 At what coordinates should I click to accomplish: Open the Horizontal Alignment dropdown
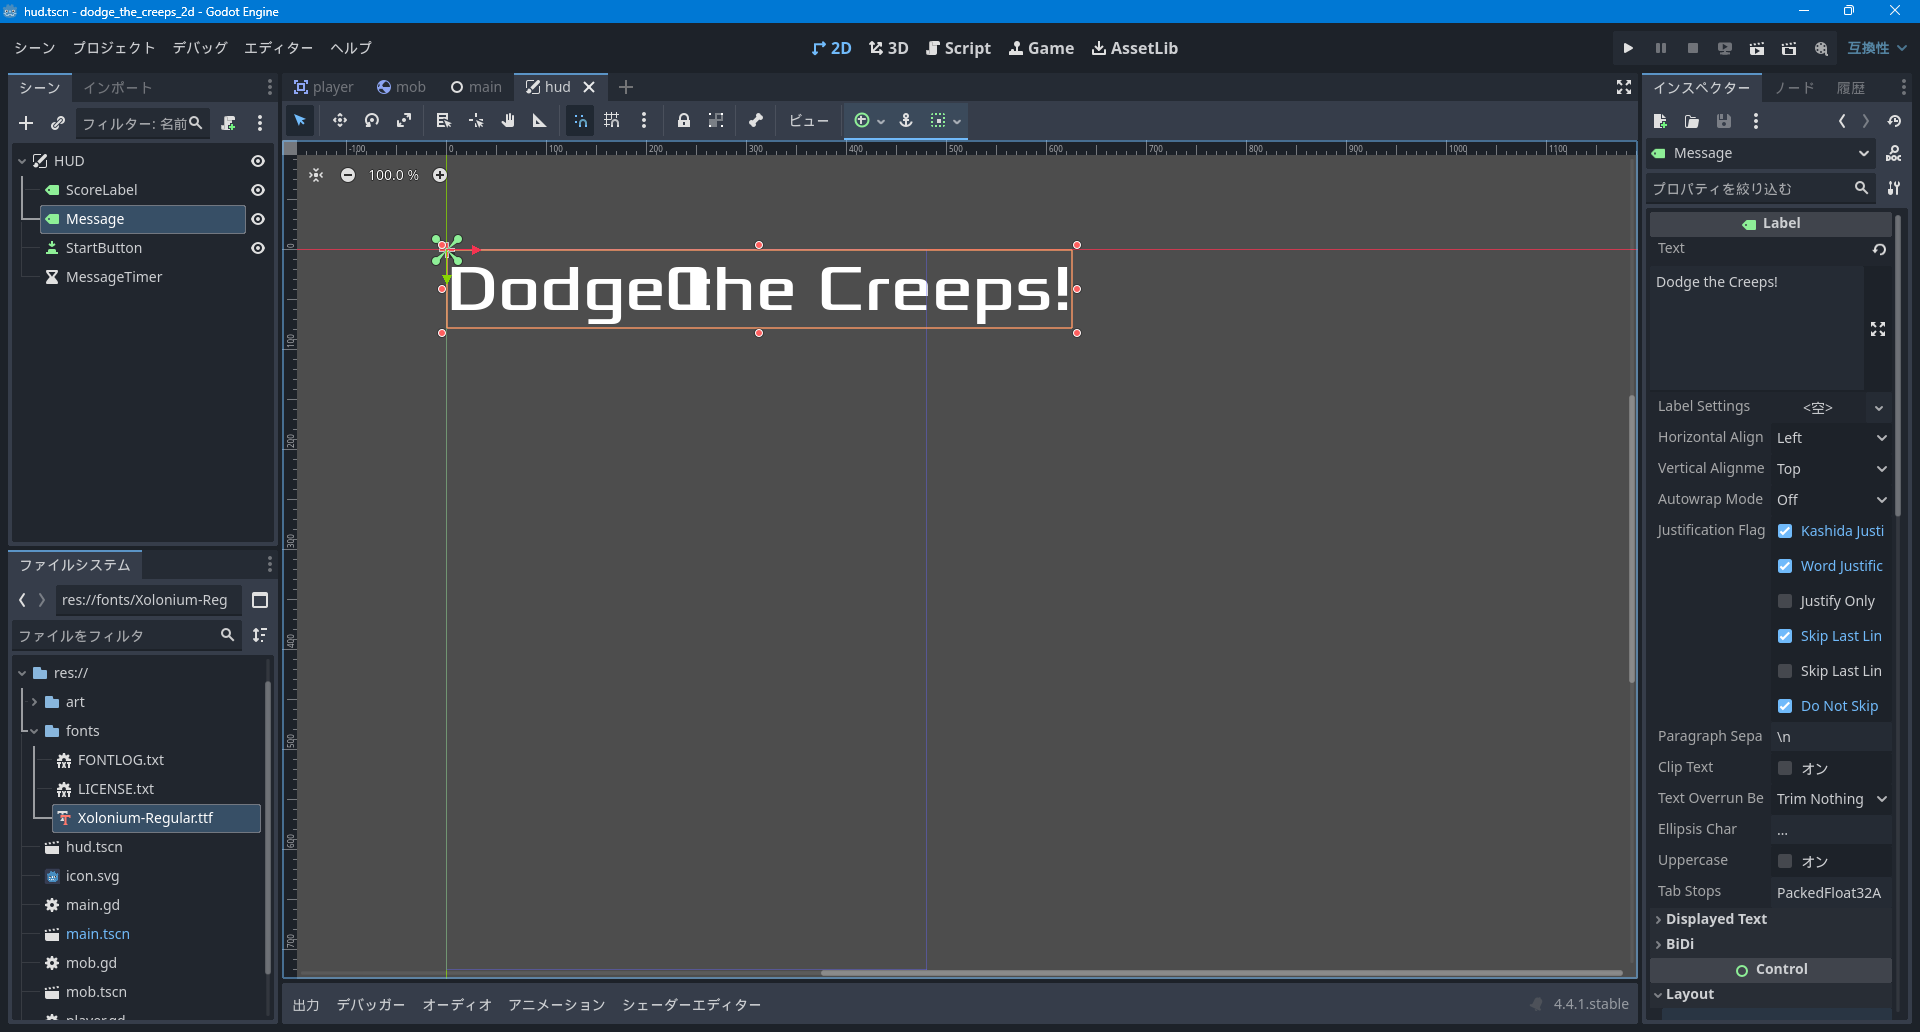(x=1832, y=438)
